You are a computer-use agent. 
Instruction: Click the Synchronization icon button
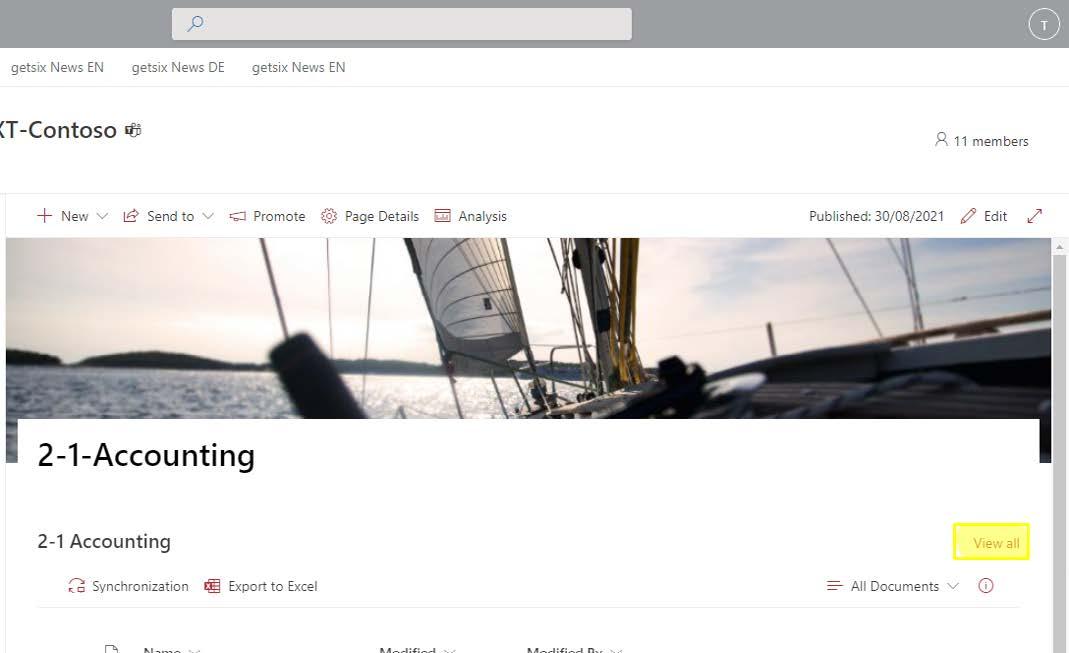click(x=128, y=586)
